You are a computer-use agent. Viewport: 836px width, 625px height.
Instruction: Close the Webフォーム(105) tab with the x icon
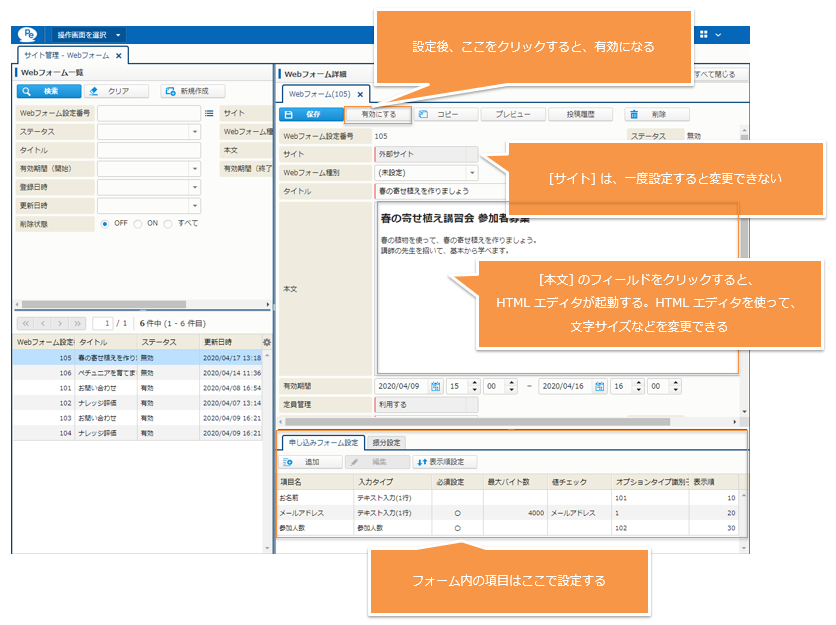(x=361, y=94)
